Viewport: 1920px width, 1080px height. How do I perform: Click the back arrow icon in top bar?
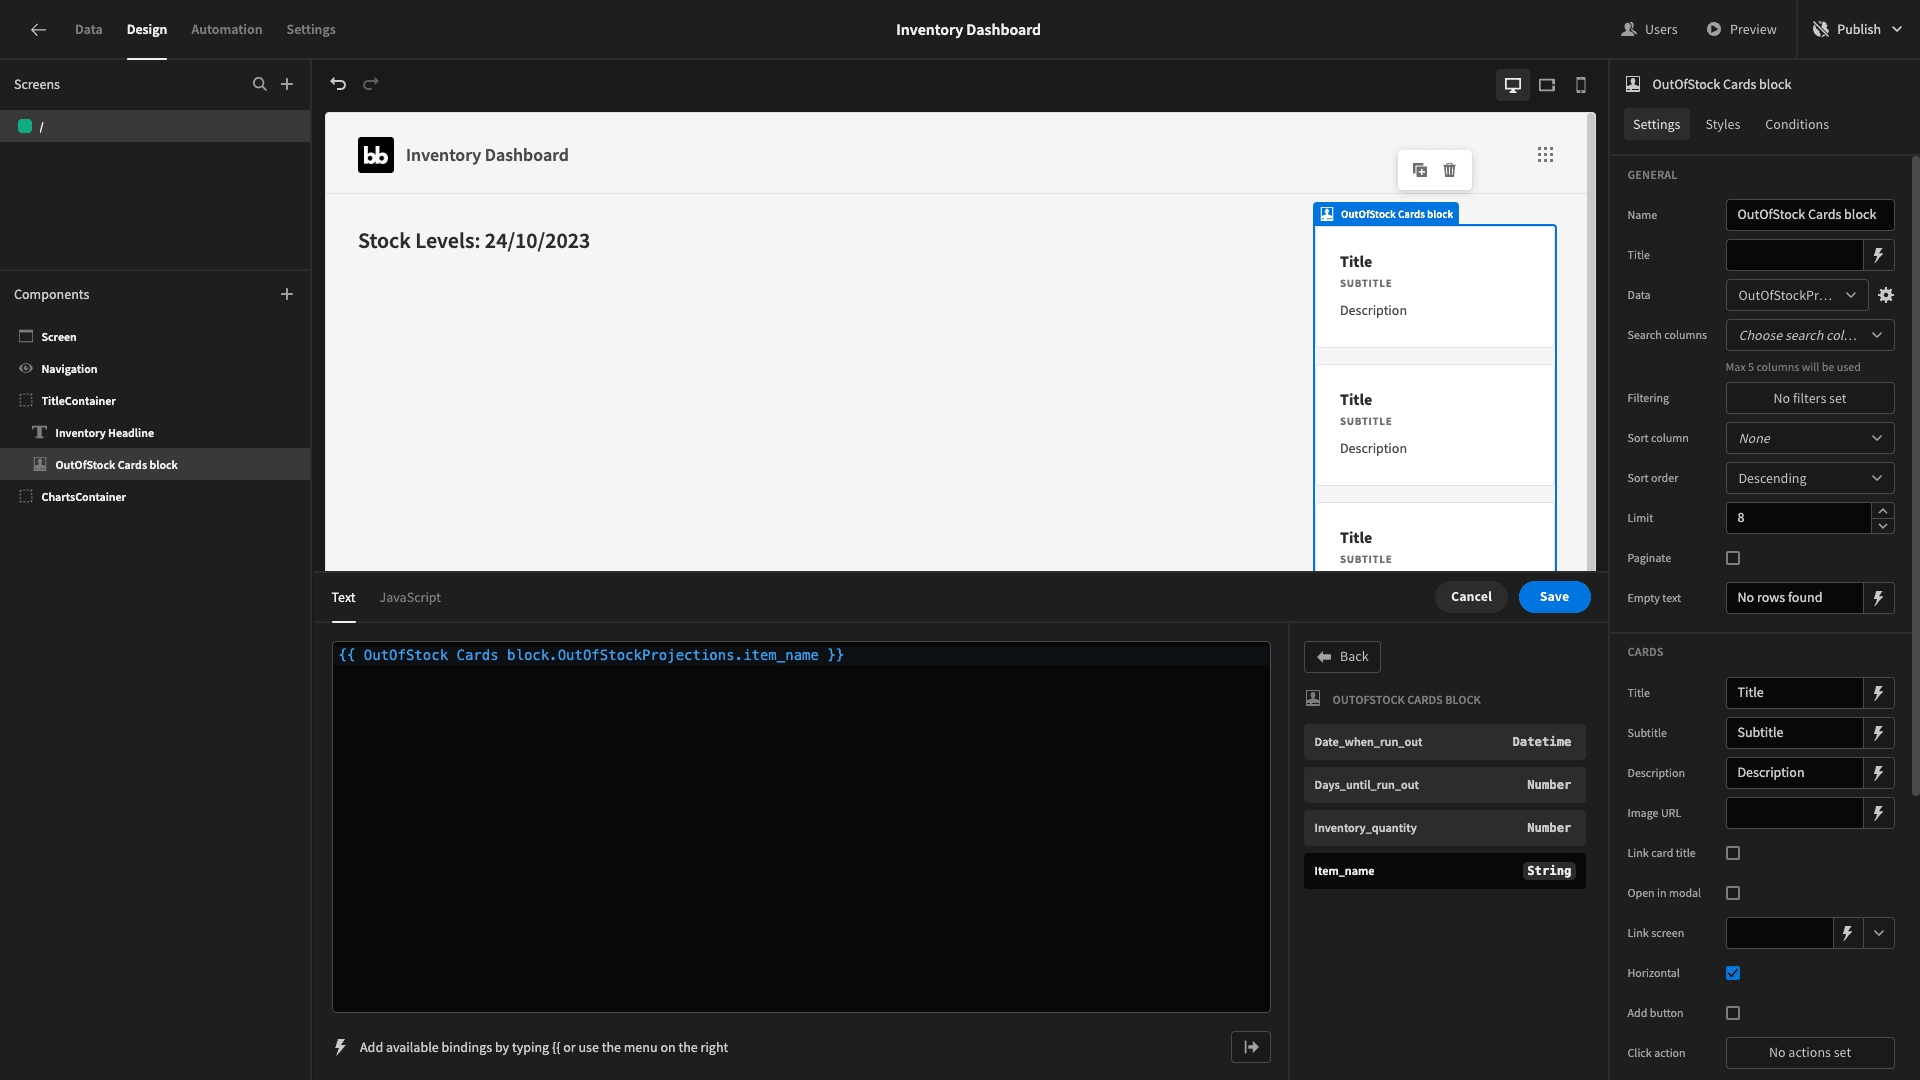click(38, 30)
